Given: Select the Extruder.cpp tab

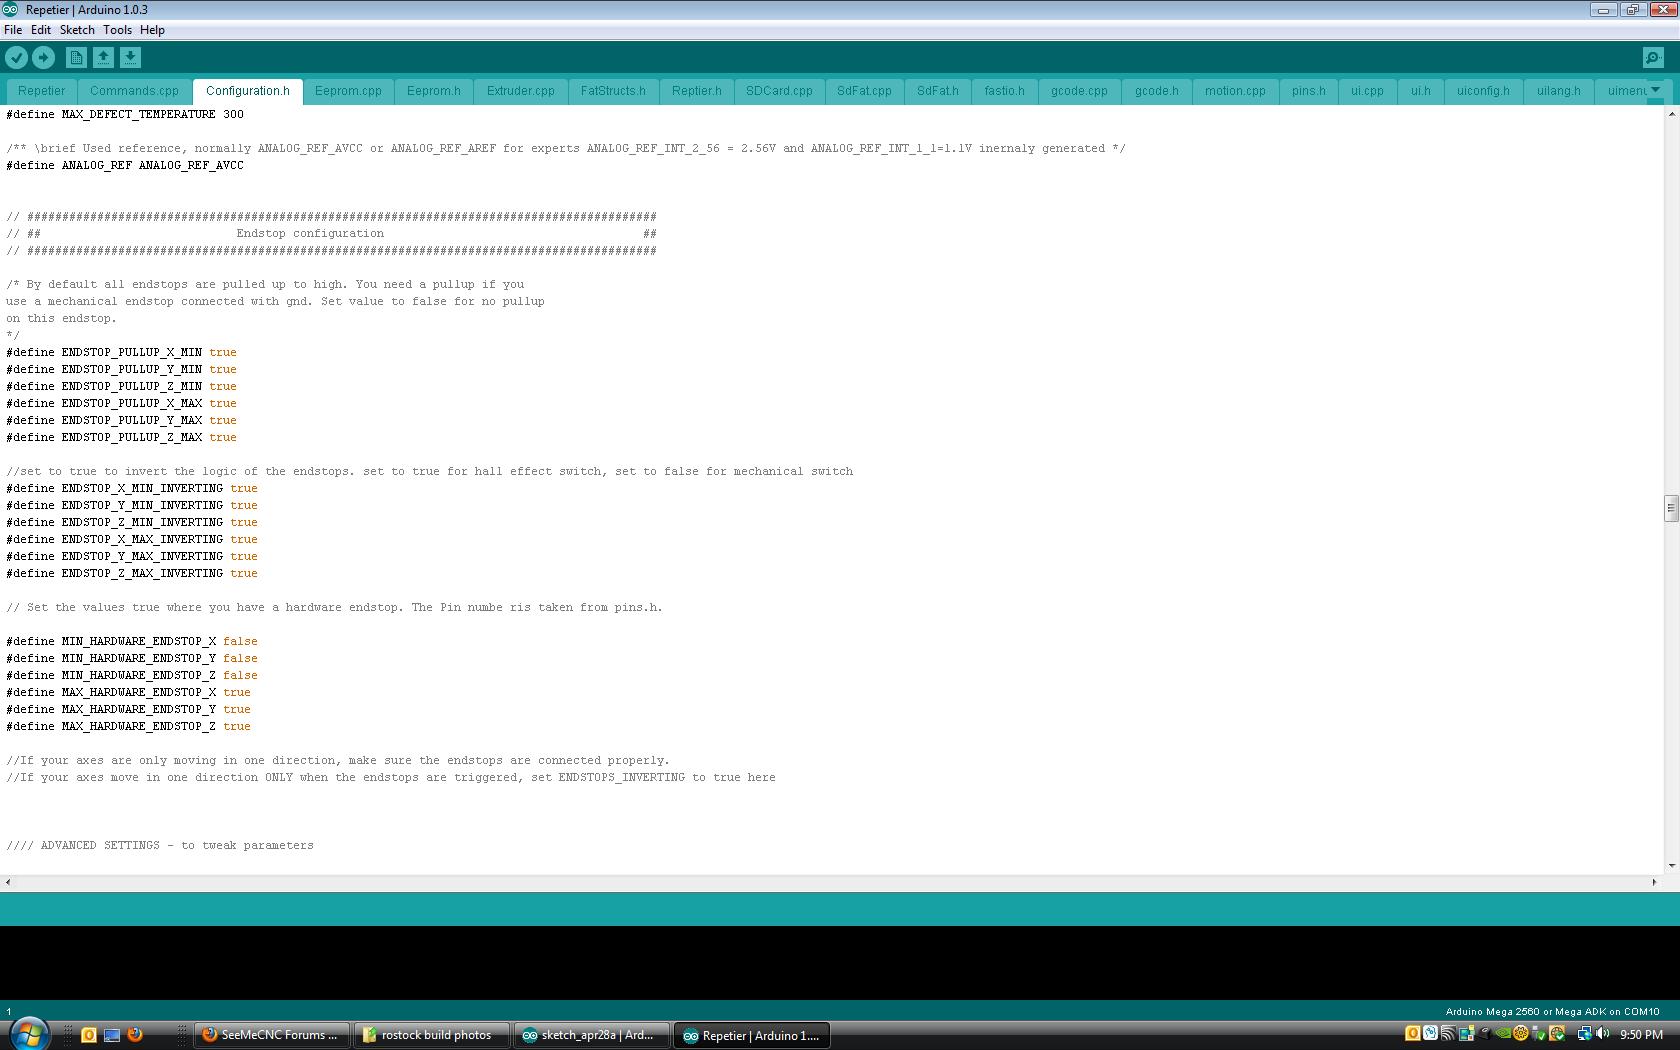Looking at the screenshot, I should point(520,91).
